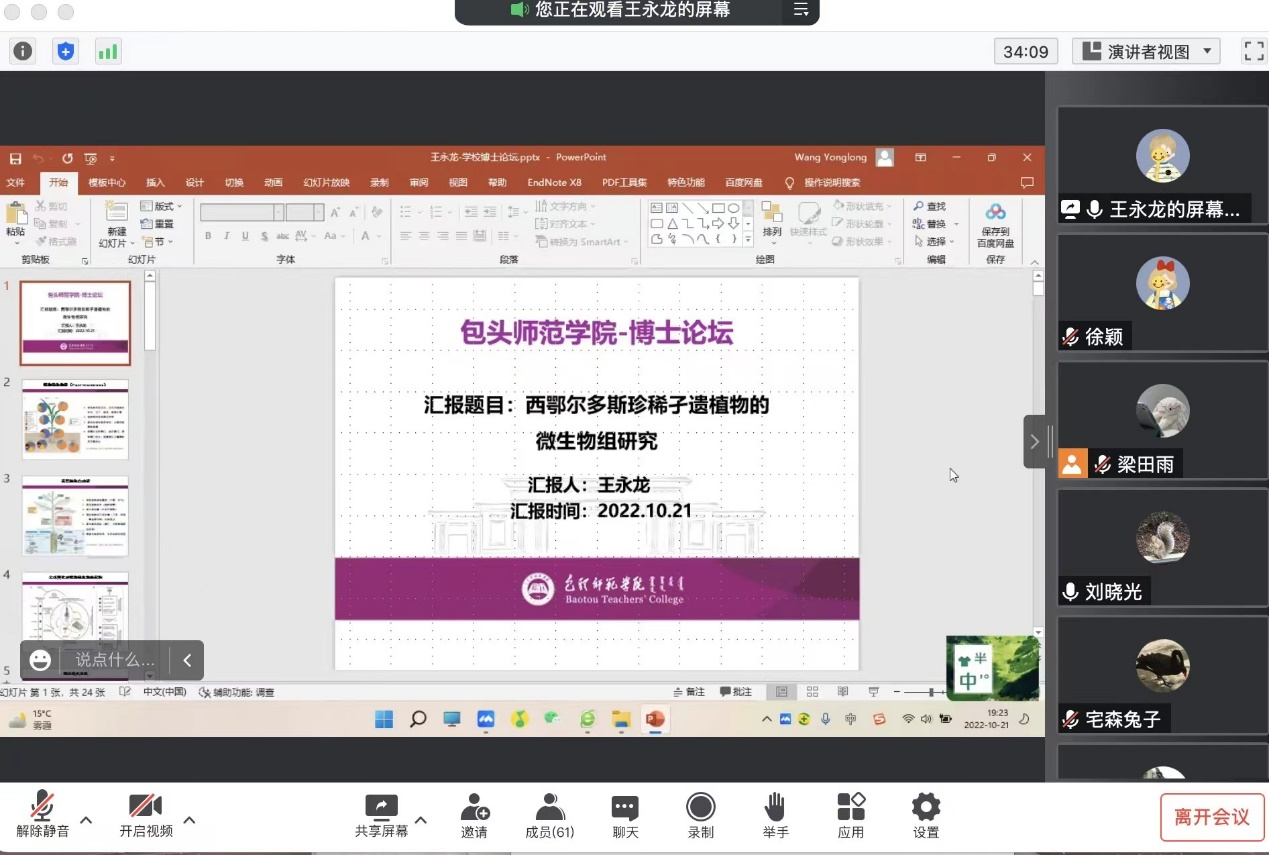Open the 聊天 chat panel
The height and width of the screenshot is (855, 1269).
click(625, 814)
